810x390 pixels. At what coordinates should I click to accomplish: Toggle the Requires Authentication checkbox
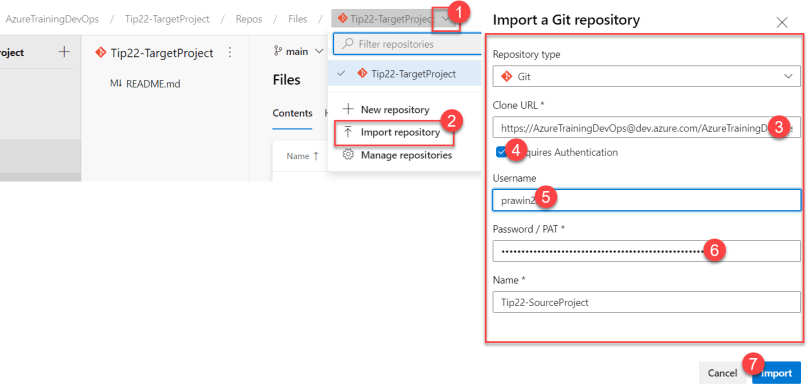click(x=501, y=152)
